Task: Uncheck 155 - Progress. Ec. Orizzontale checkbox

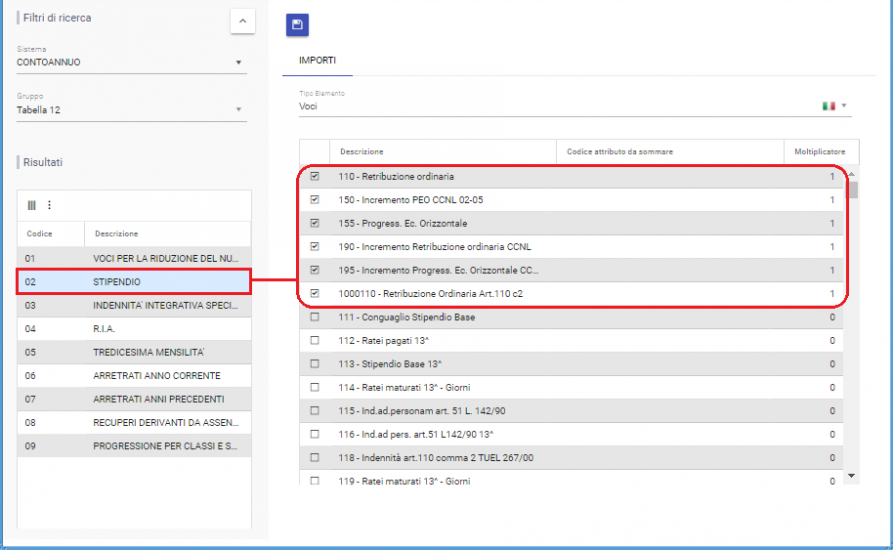Action: click(x=315, y=223)
